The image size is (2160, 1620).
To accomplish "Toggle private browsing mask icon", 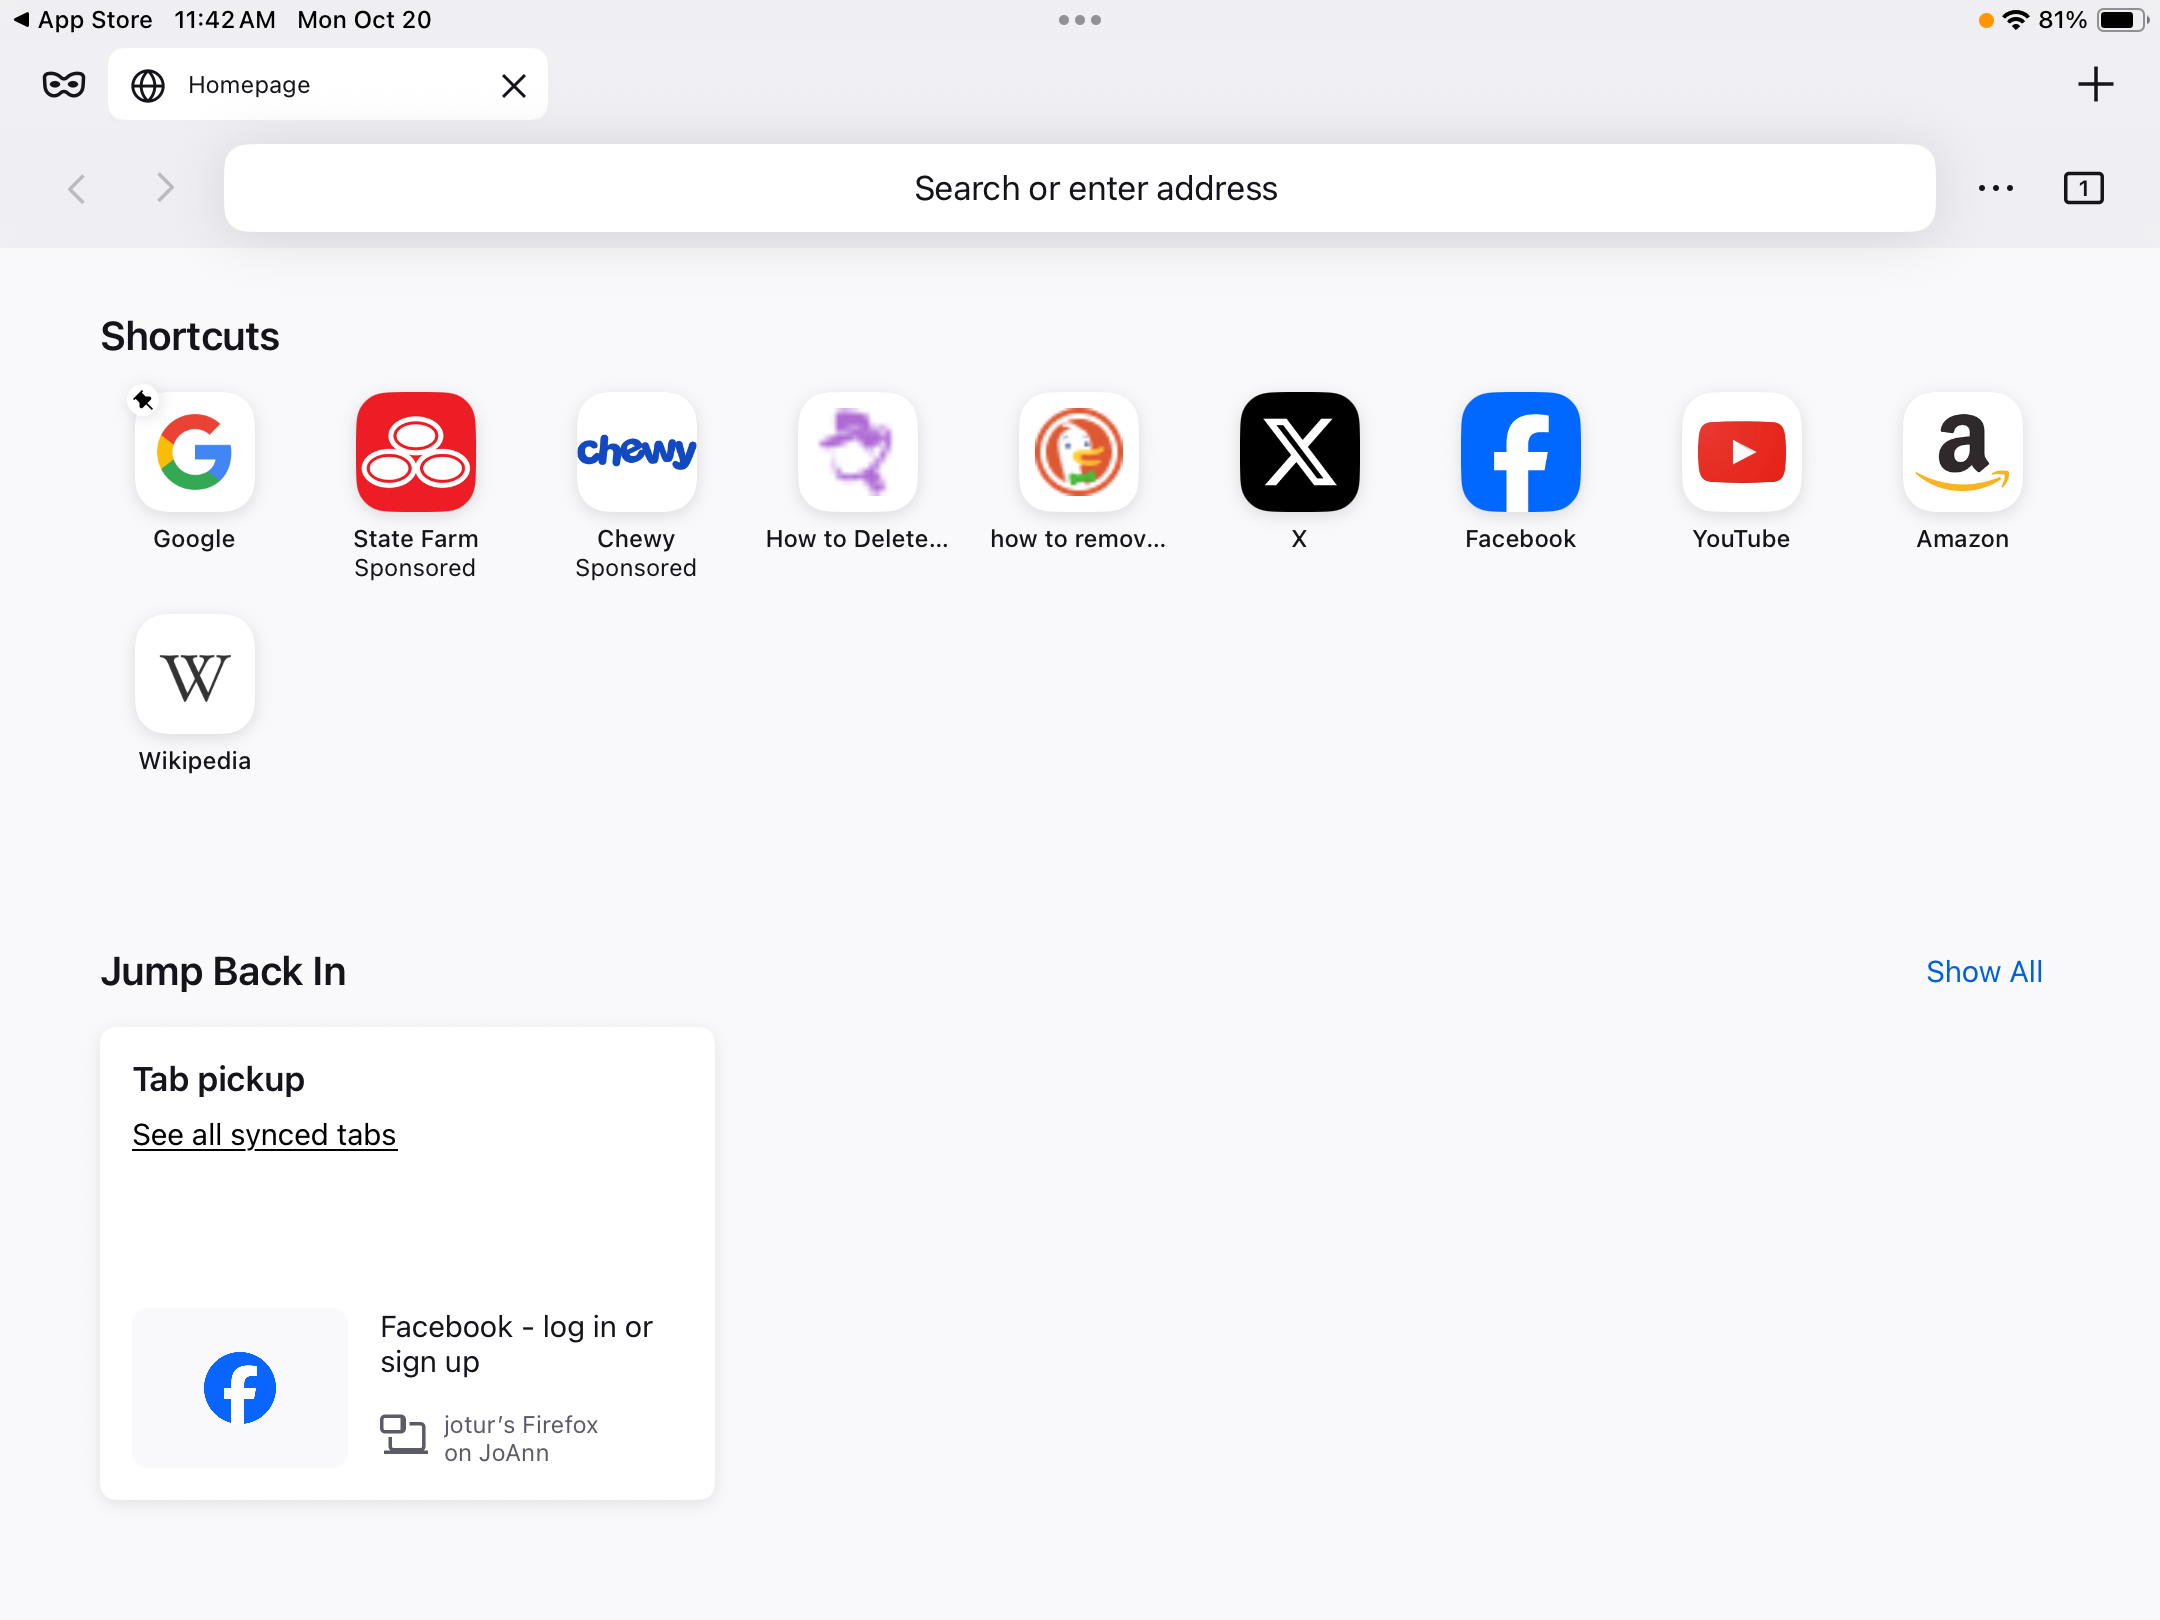I will pos(64,85).
